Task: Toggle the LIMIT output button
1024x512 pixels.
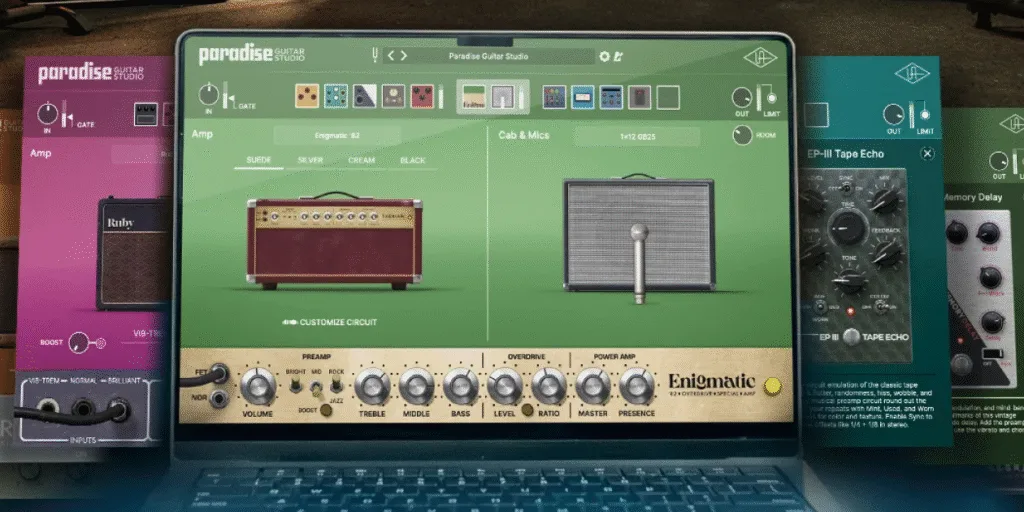Action: click(771, 99)
